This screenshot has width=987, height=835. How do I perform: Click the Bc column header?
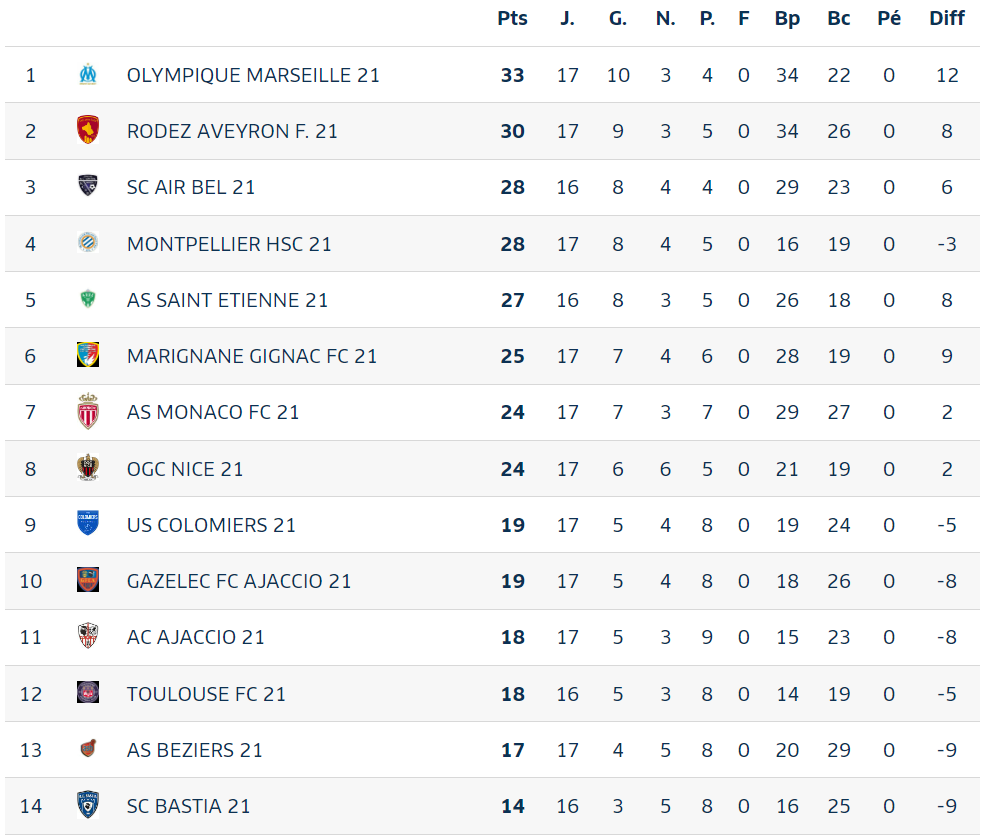click(838, 18)
